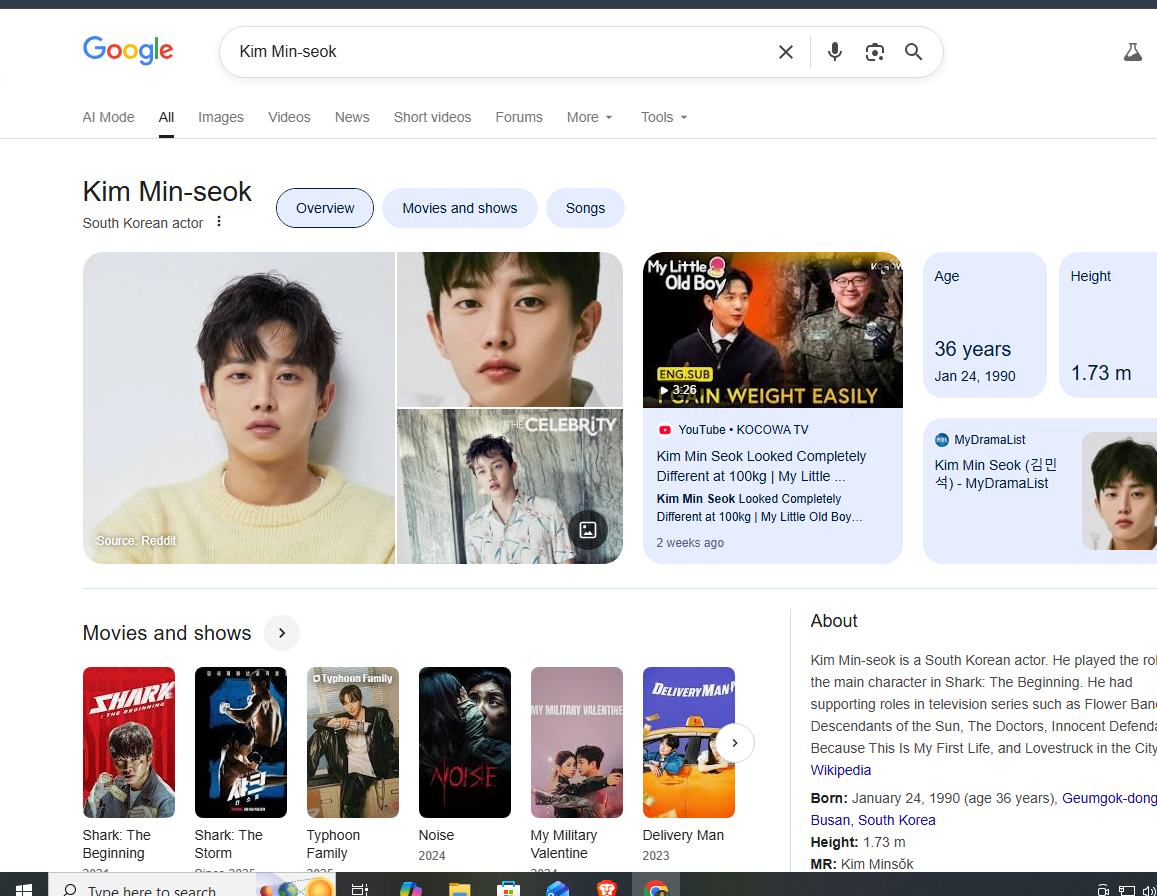
Task: Open the South Korea link
Action: (x=897, y=821)
